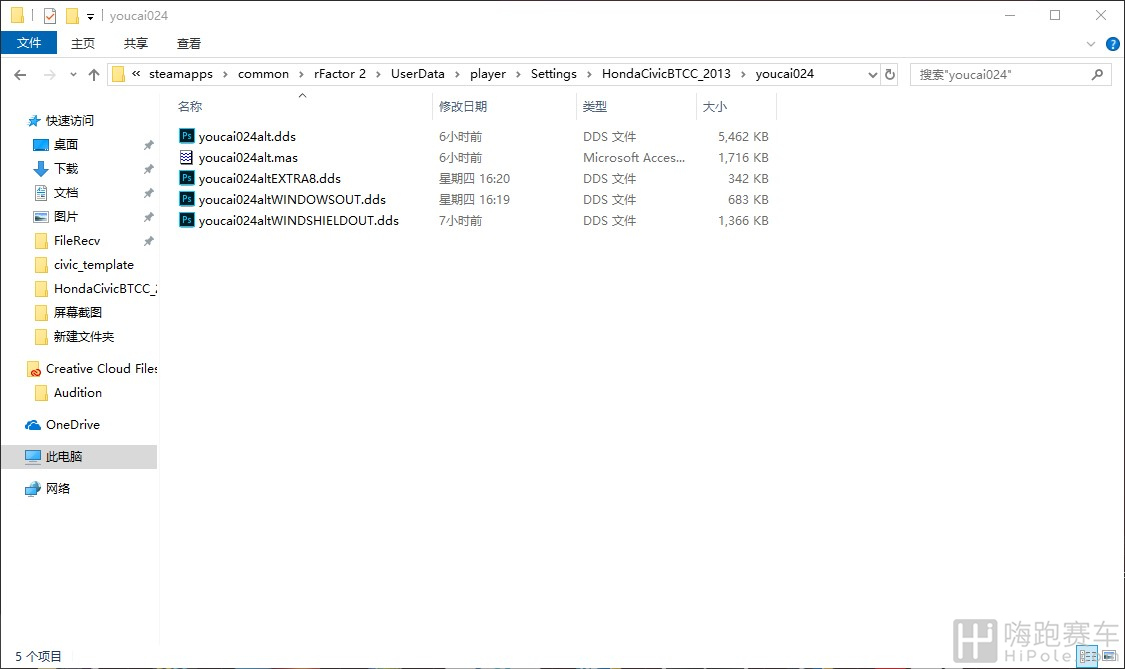Go up one folder level
Screen dimensions: 1125x669
click(94, 75)
